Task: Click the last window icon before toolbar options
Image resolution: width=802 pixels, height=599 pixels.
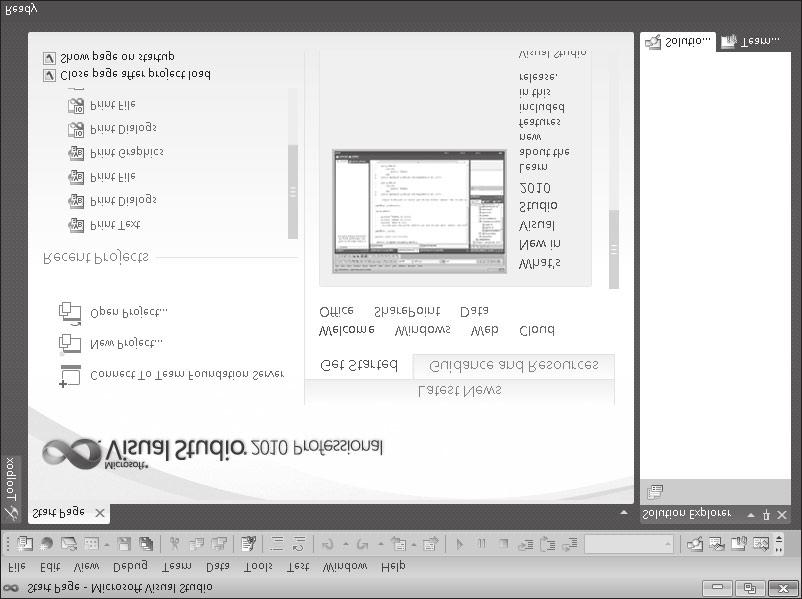Action: pyautogui.click(x=761, y=543)
